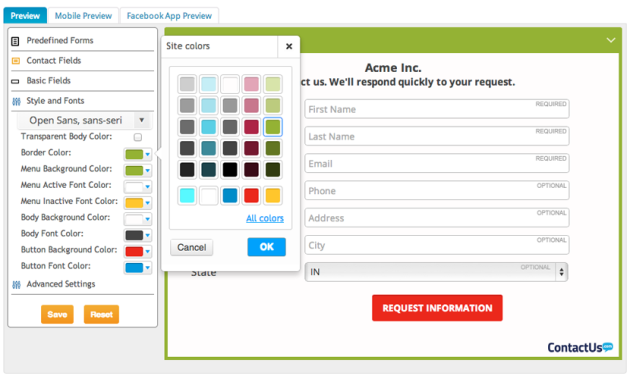Open the State select box showing IN
The image size is (630, 379).
[436, 272]
